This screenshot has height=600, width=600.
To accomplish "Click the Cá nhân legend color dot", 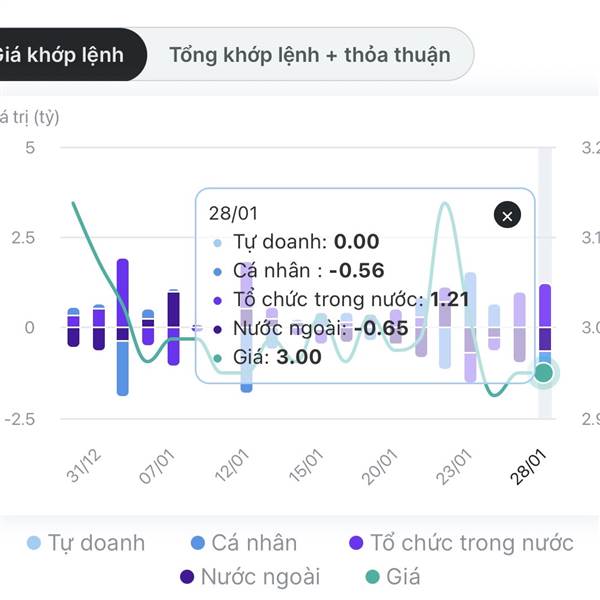I will pyautogui.click(x=199, y=543).
